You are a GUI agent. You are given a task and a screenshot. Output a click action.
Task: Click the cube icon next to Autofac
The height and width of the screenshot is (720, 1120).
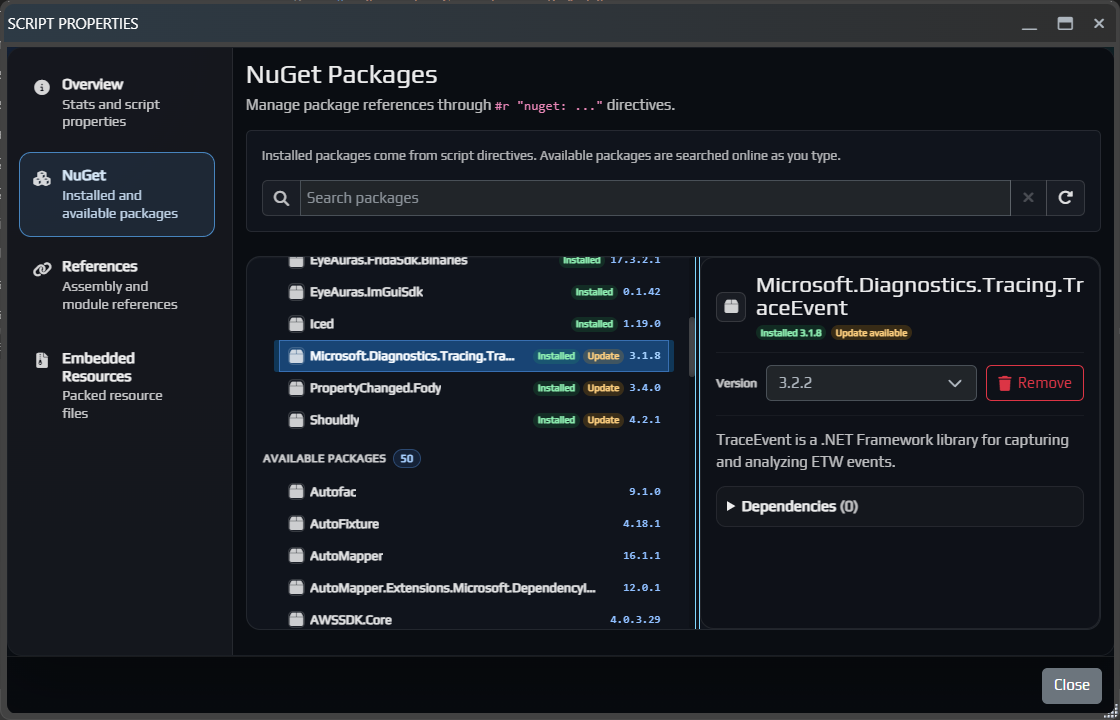click(297, 491)
